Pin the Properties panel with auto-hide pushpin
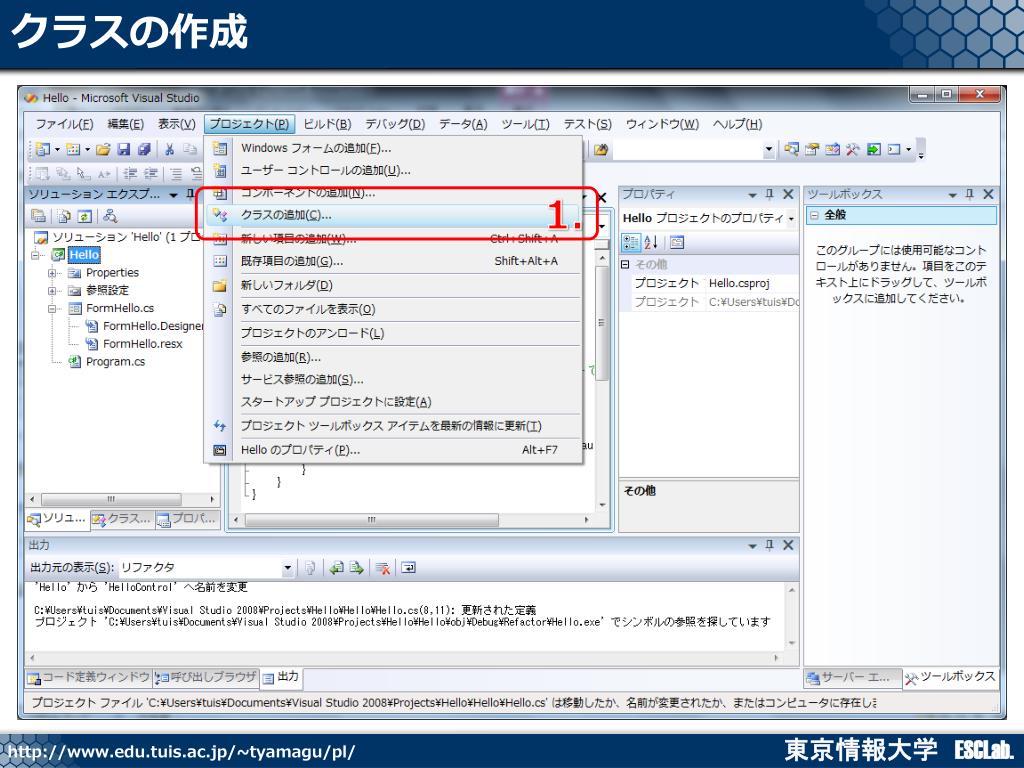The image size is (1024, 768). click(x=769, y=194)
